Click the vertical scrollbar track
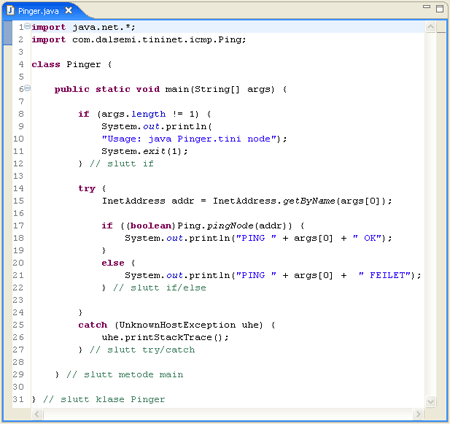This screenshot has width=450, height=424. click(431, 214)
